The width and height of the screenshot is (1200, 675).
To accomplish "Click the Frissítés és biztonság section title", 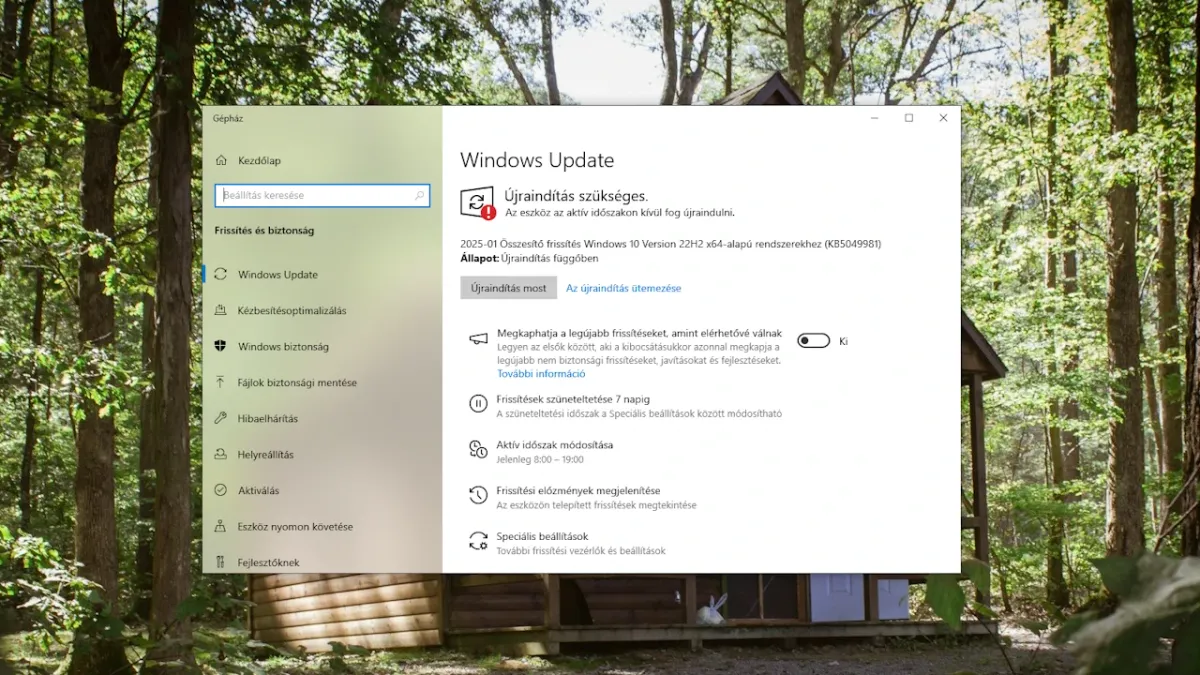I will click(x=264, y=230).
